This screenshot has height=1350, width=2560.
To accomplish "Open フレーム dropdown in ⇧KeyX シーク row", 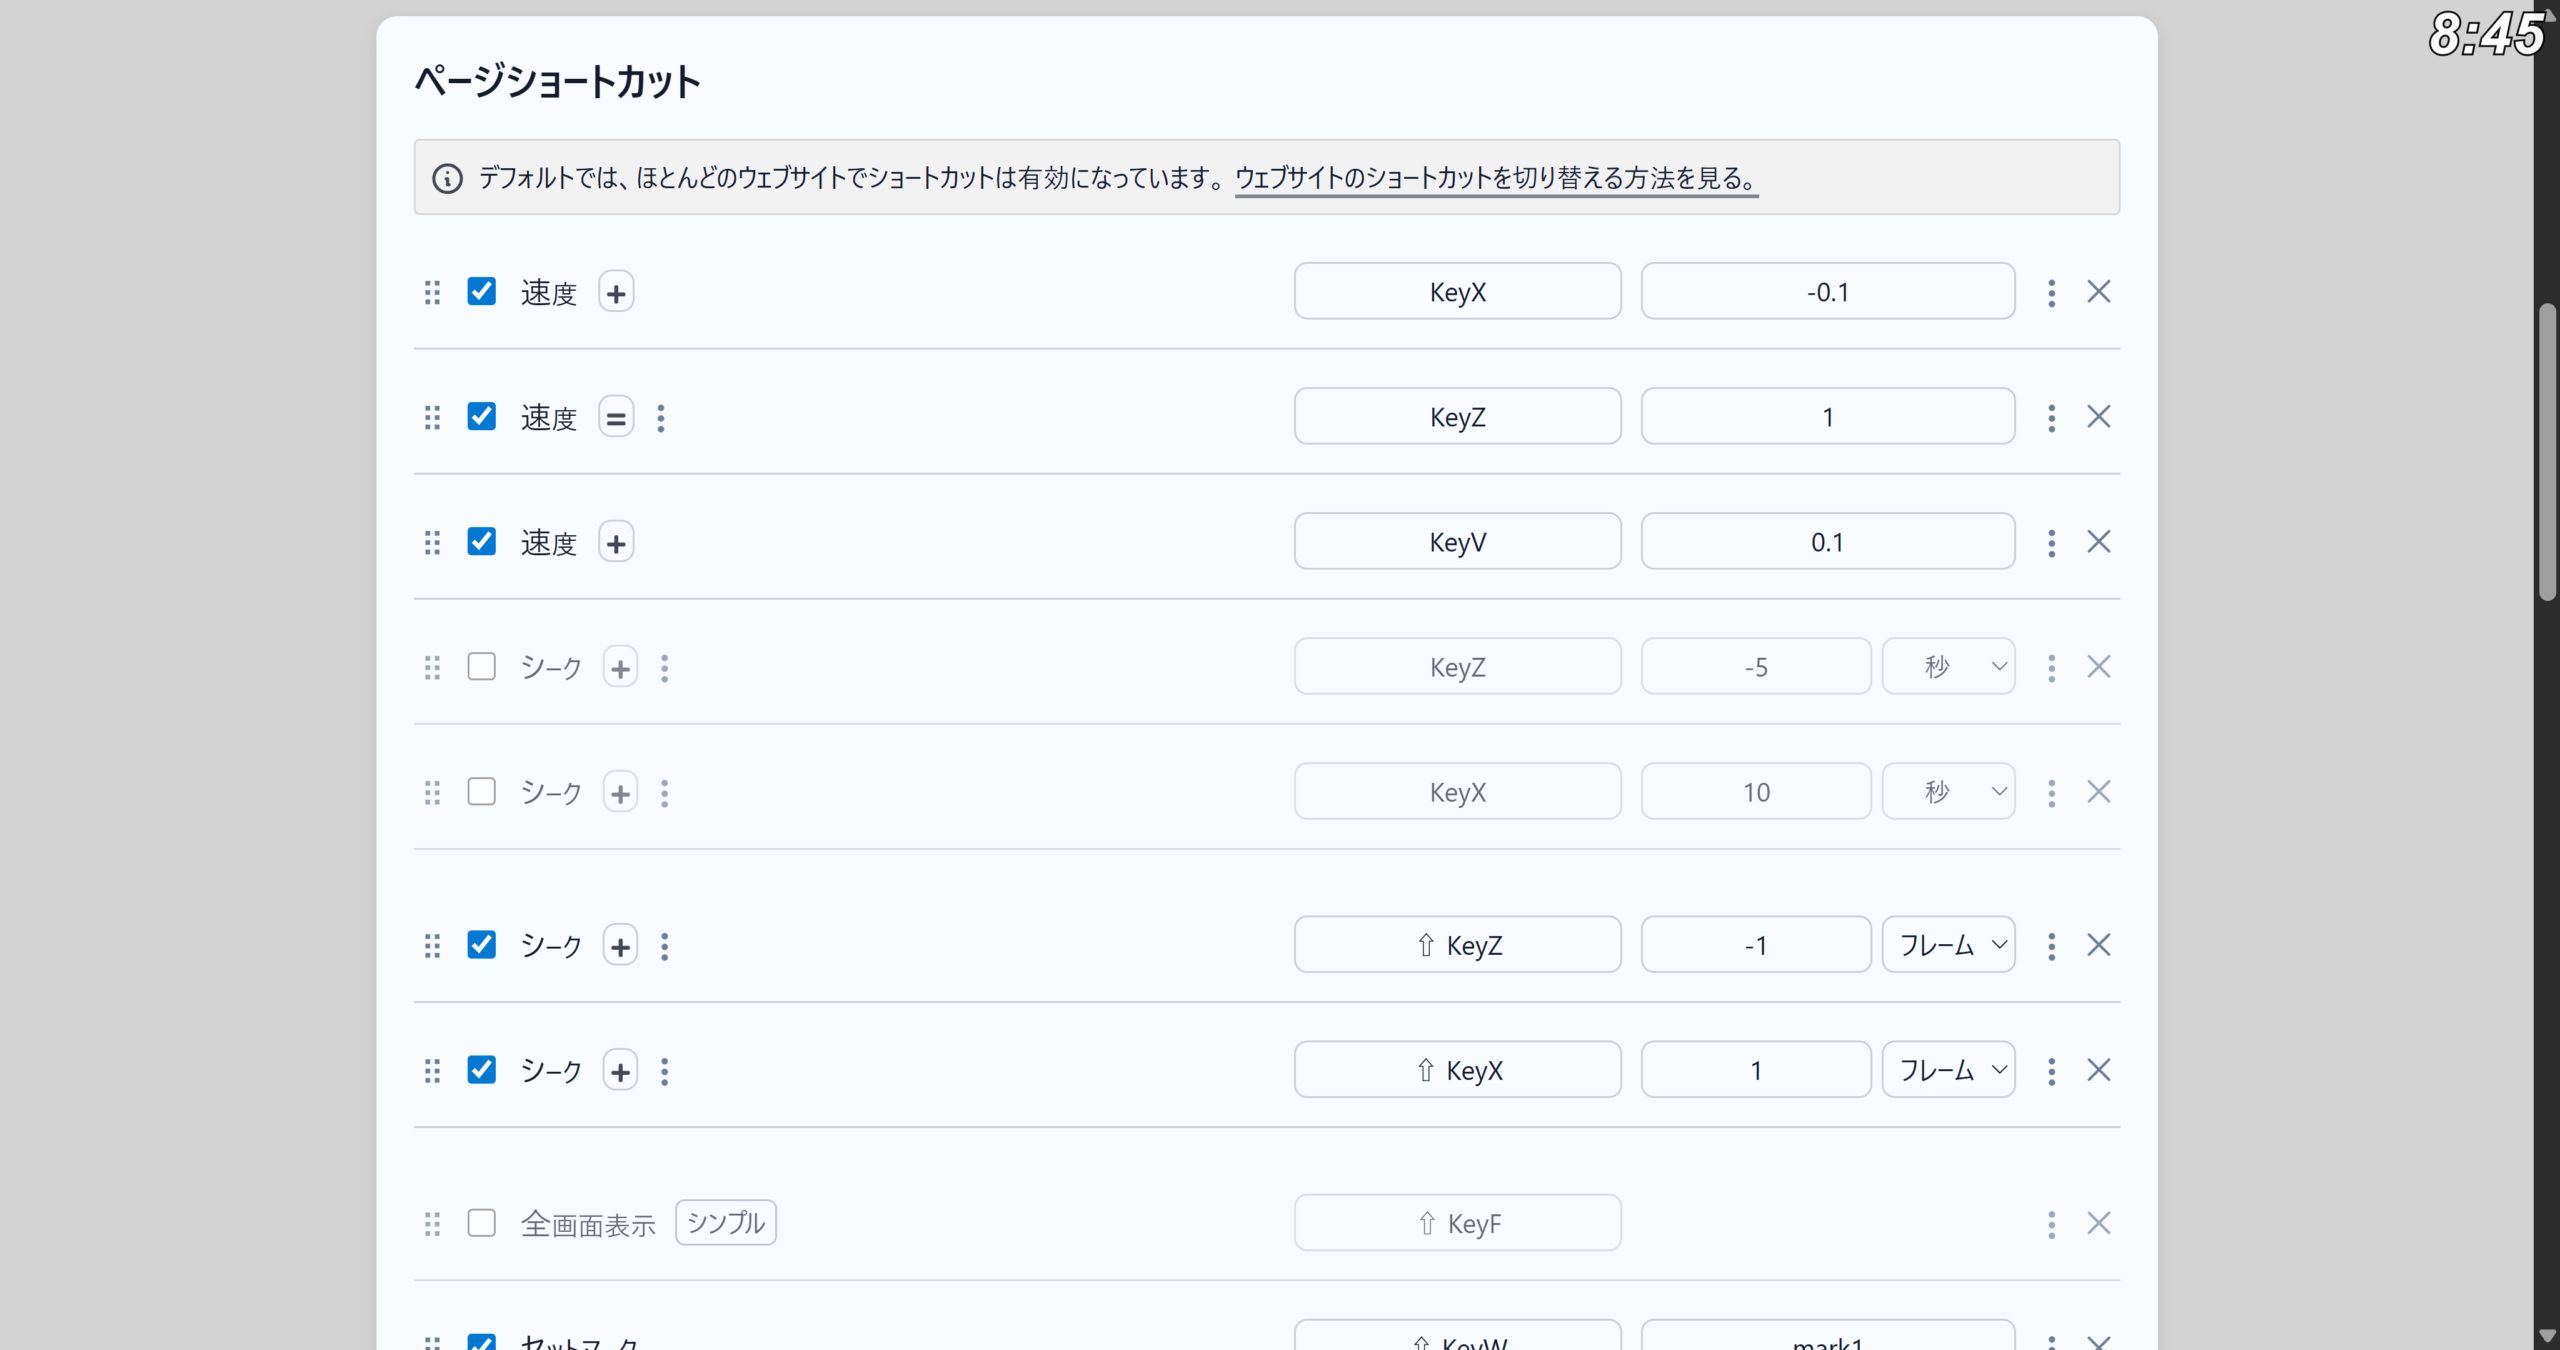I will tap(1948, 1071).
